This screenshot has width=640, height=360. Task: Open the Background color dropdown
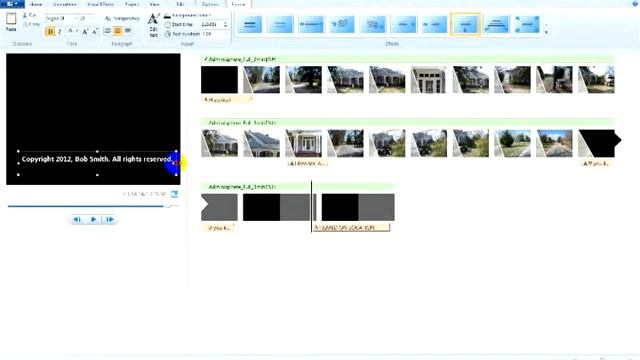click(187, 16)
